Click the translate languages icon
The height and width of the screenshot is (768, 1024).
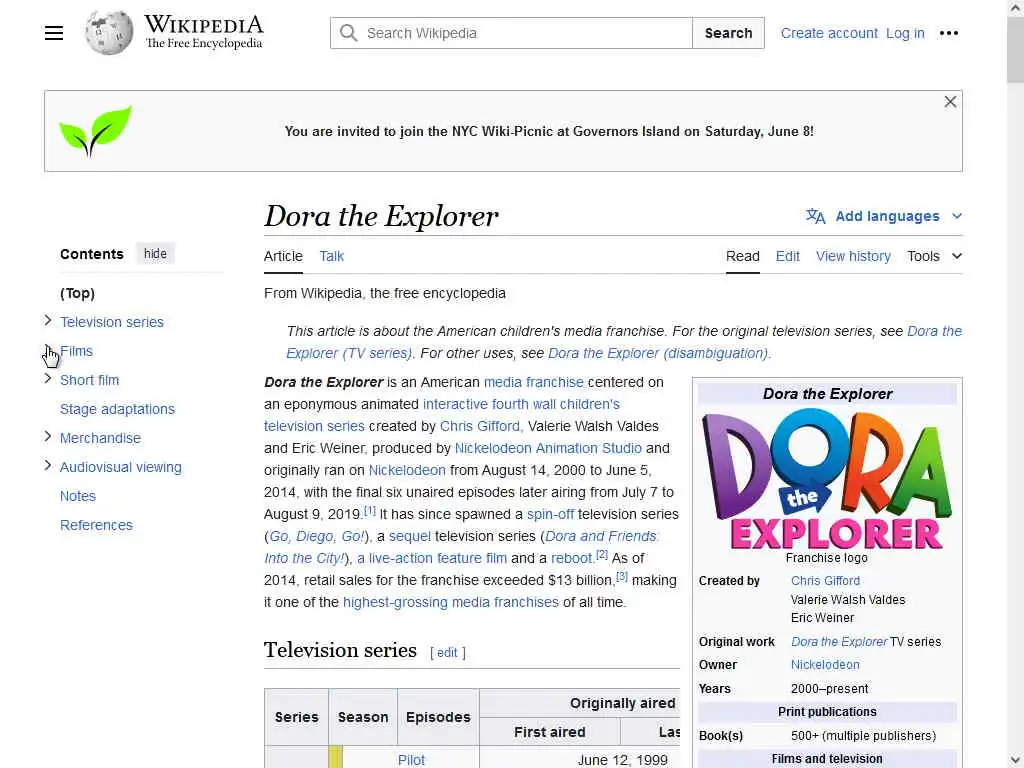click(x=815, y=216)
